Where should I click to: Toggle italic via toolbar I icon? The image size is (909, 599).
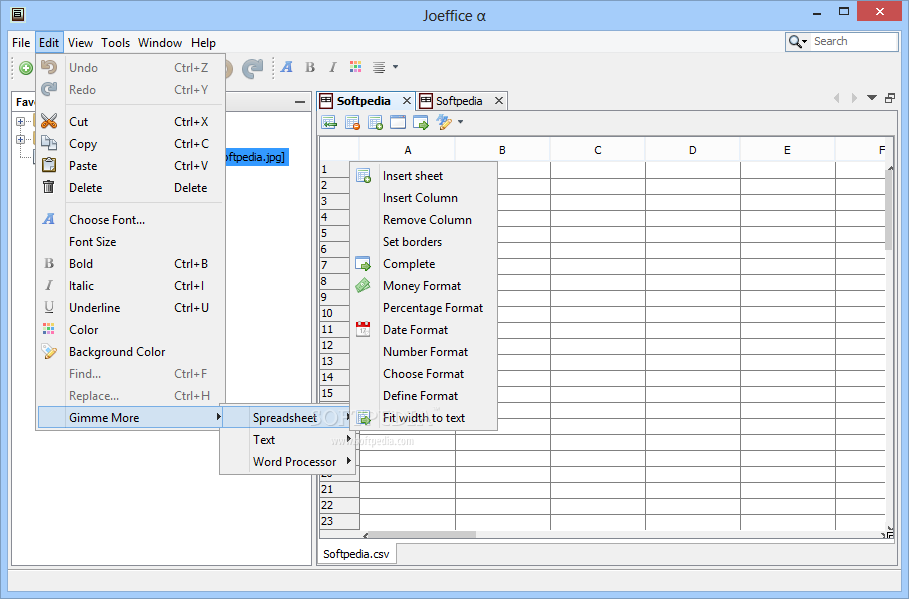pyautogui.click(x=333, y=67)
